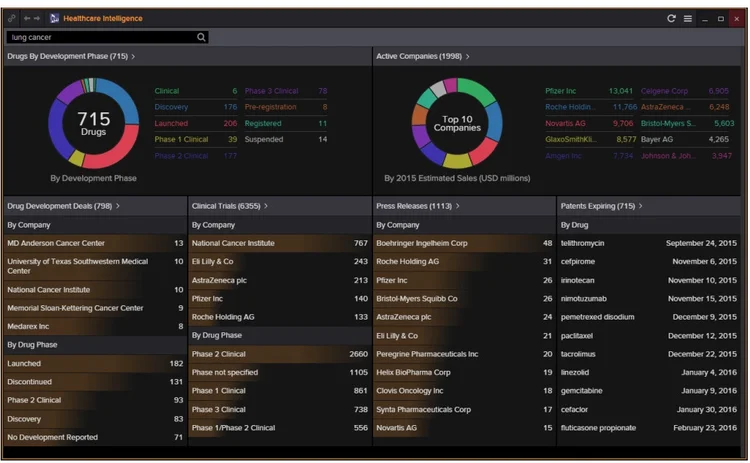The height and width of the screenshot is (463, 750).
Task: Expand Drug Development Deals chevron
Action: [x=118, y=206]
